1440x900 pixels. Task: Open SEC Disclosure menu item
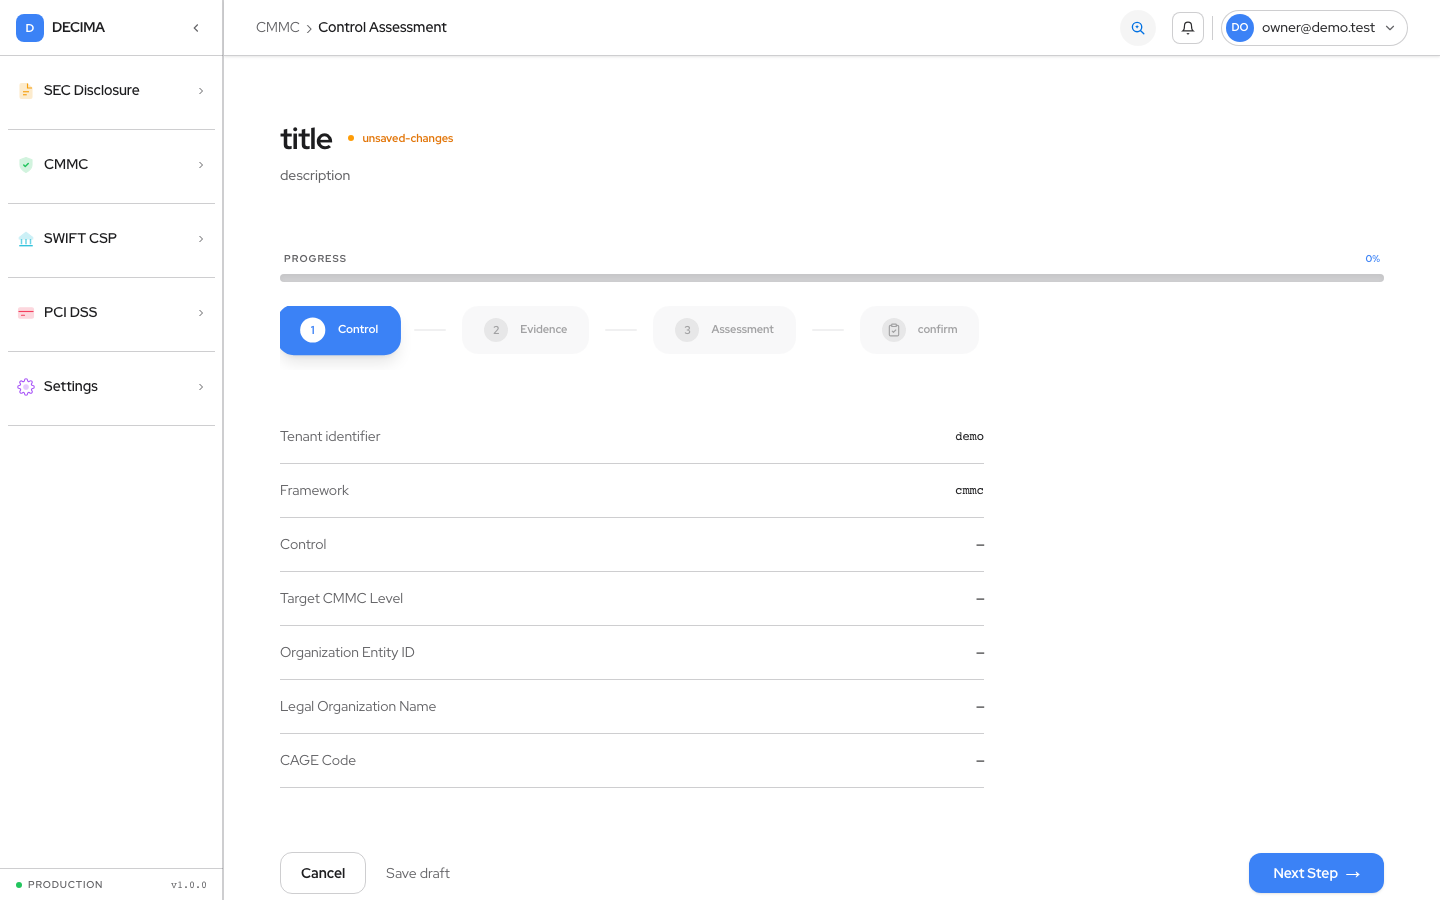pos(111,91)
